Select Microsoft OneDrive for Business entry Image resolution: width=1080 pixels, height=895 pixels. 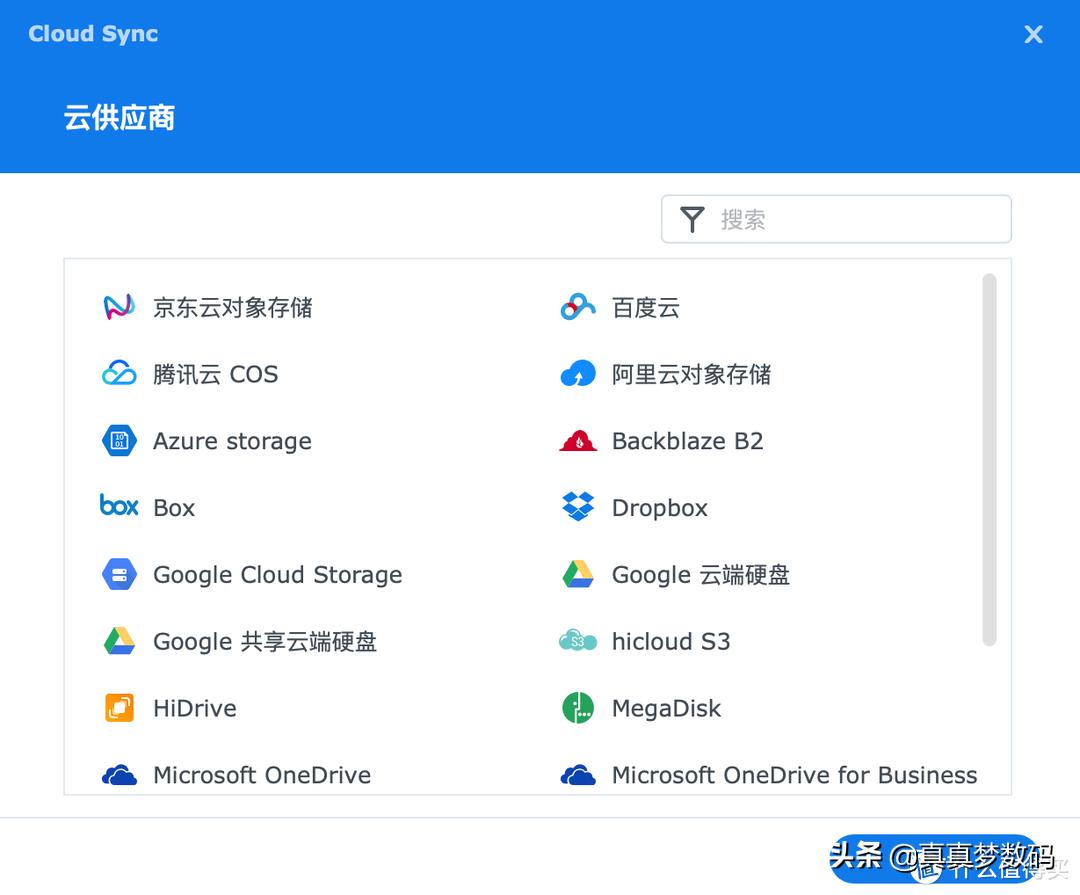click(x=795, y=774)
